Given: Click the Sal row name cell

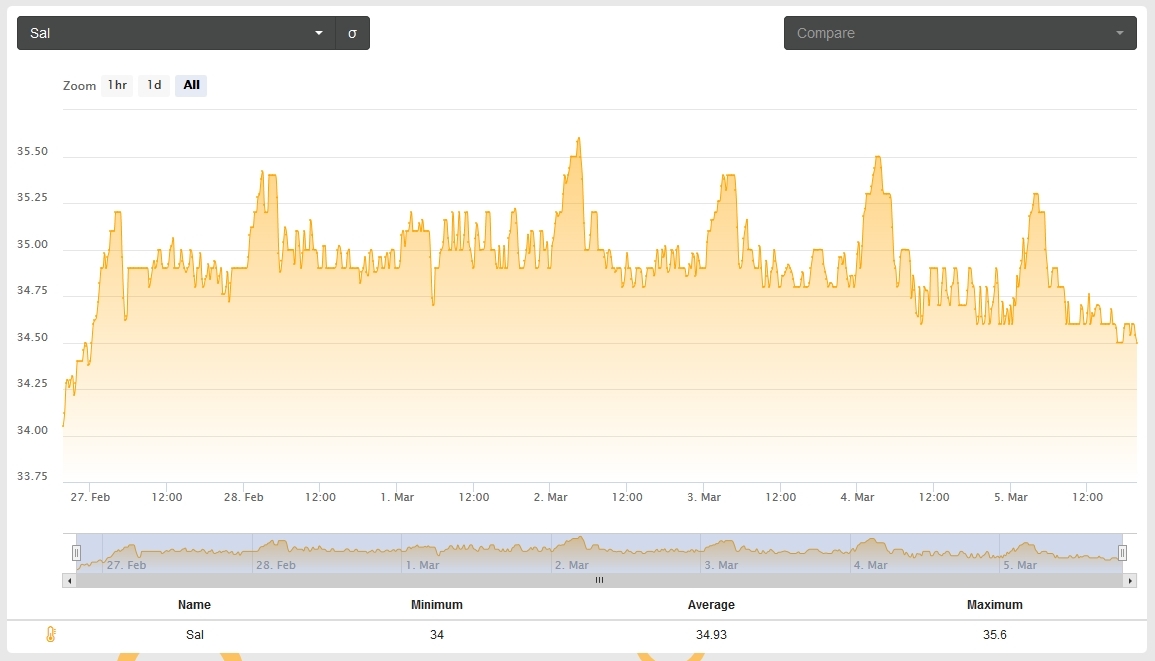Looking at the screenshot, I should pyautogui.click(x=194, y=635).
